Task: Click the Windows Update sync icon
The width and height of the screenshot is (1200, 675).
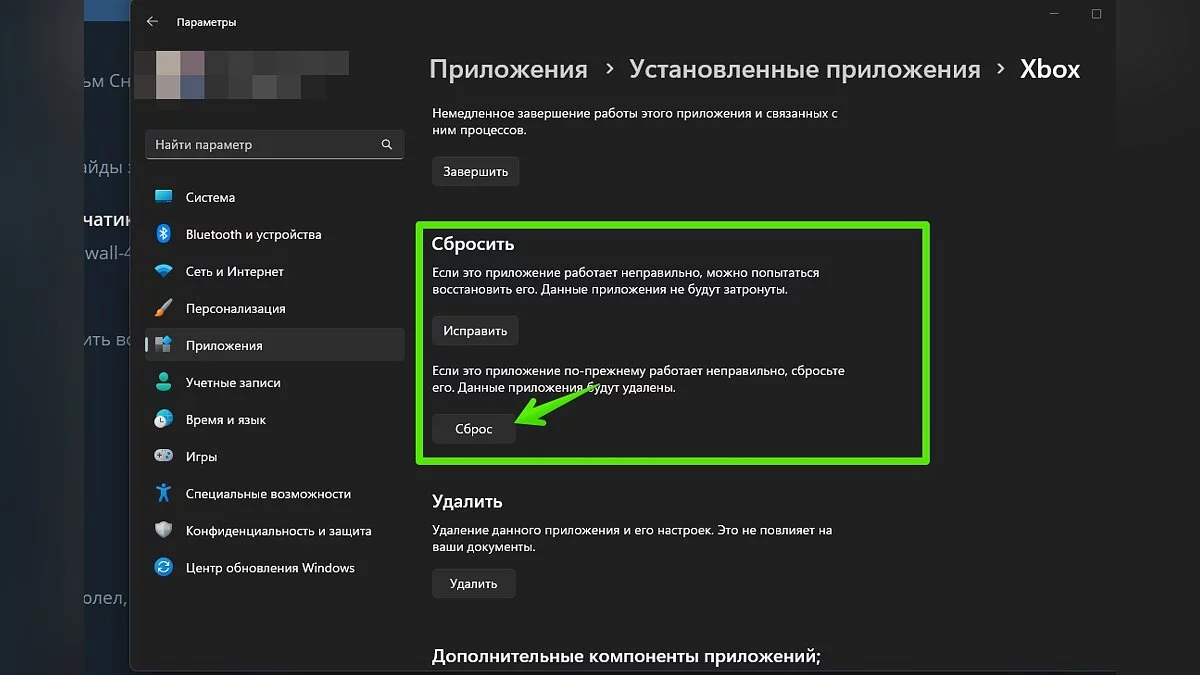Action: 164,567
